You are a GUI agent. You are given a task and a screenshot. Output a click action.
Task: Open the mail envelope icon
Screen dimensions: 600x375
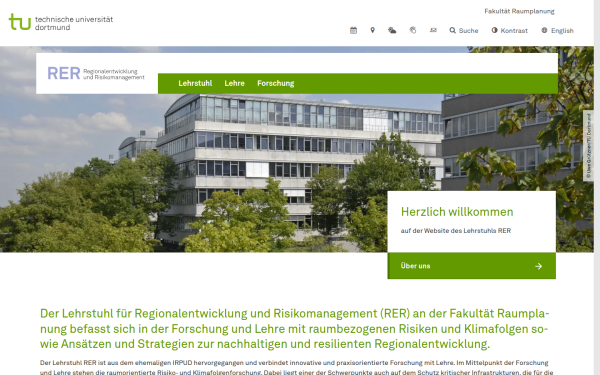click(433, 30)
